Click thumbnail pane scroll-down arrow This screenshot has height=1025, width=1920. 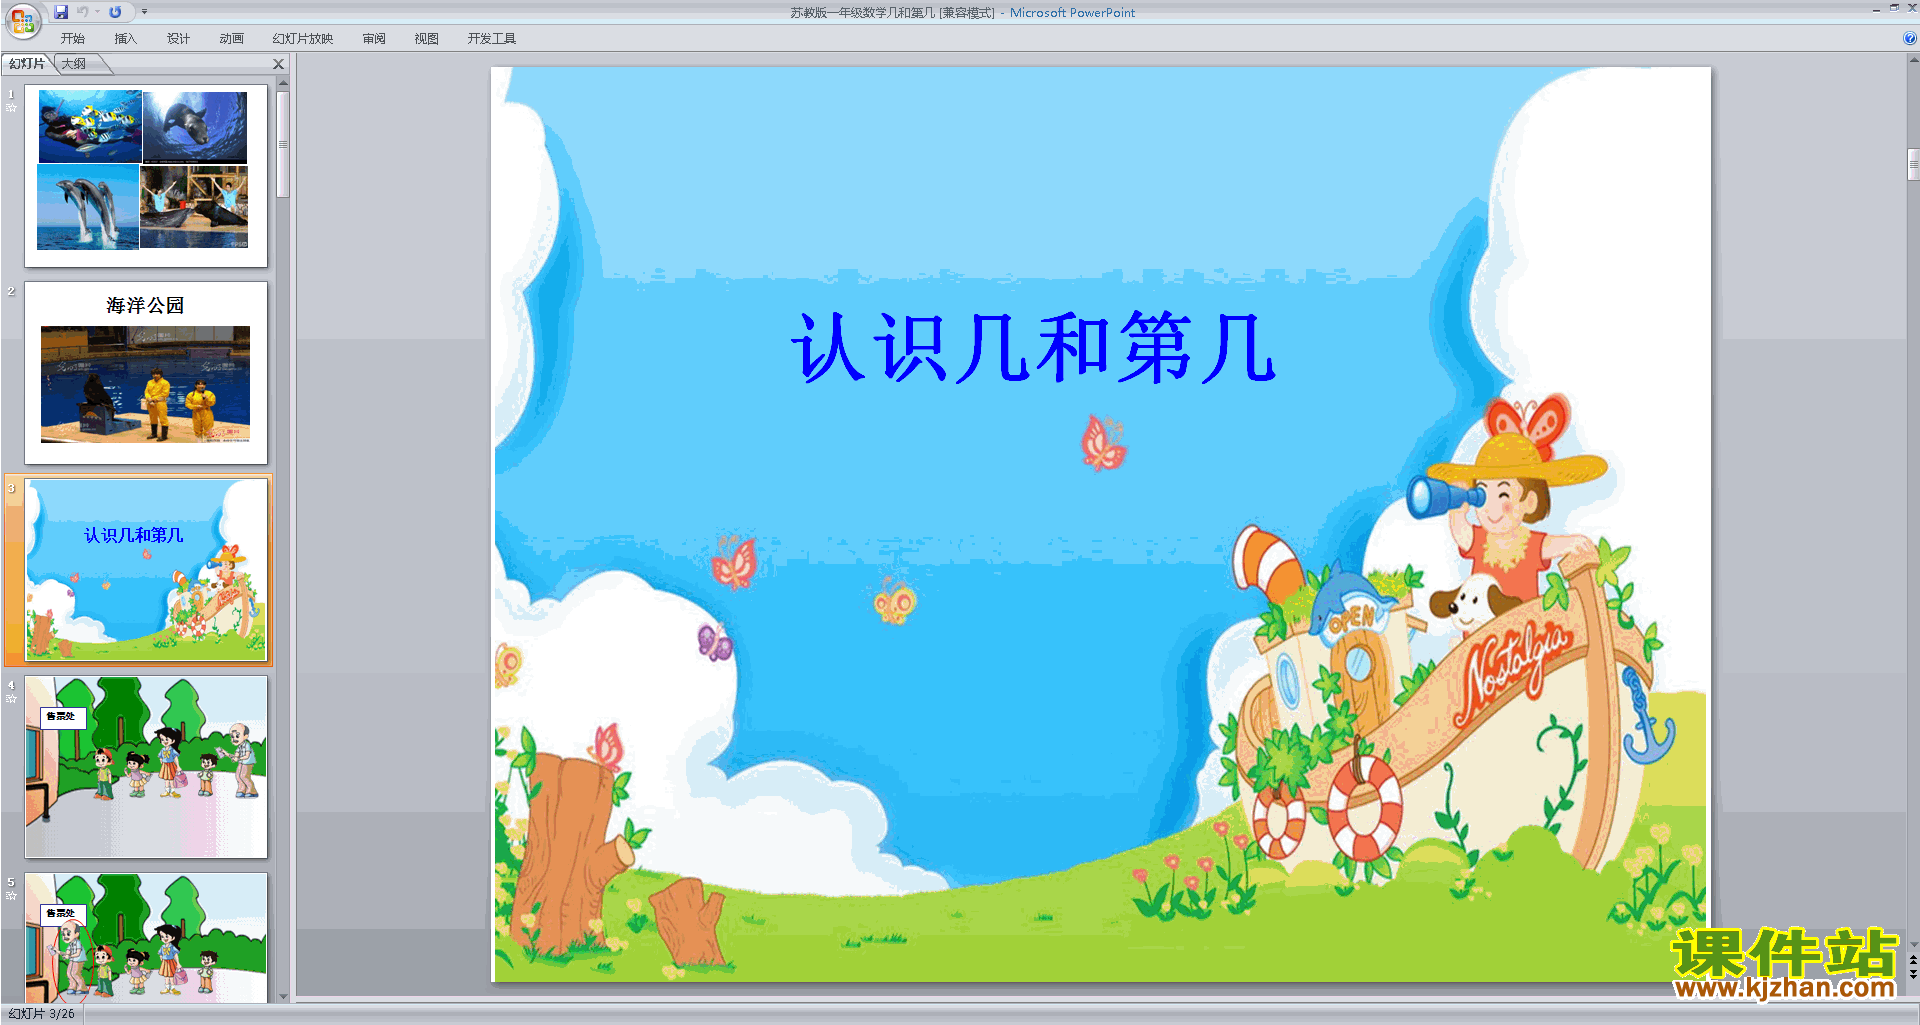tap(283, 996)
